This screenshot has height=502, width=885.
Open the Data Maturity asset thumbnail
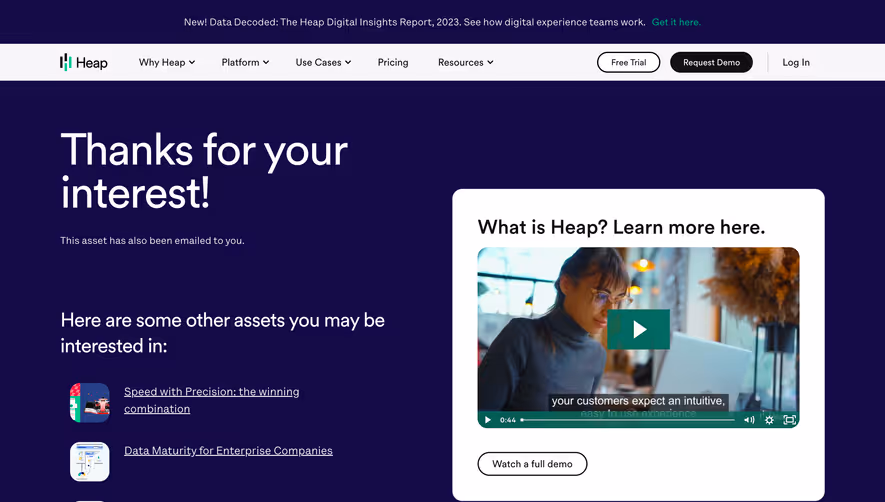click(x=90, y=461)
